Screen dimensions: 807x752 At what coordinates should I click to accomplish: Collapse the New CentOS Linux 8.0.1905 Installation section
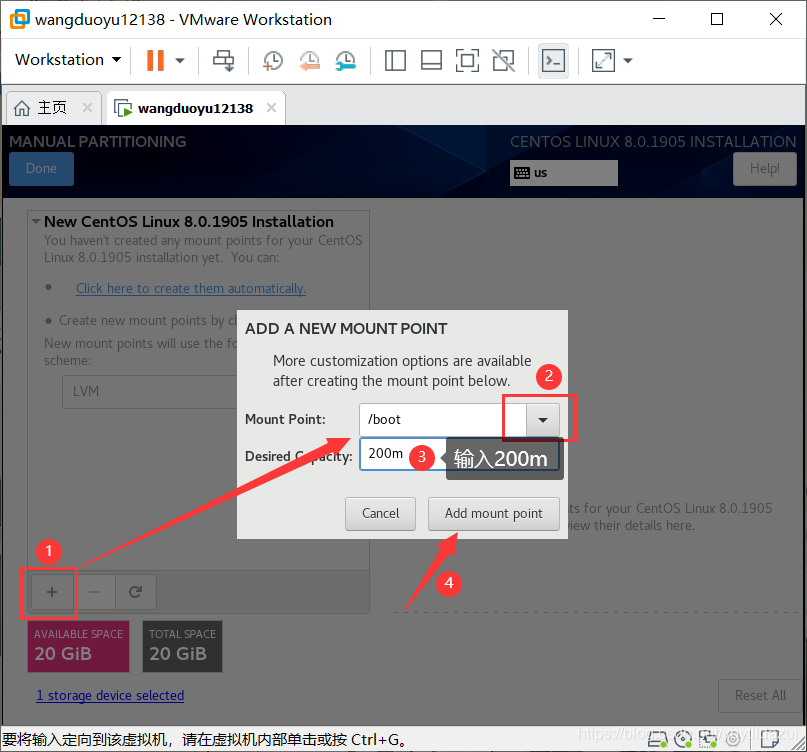point(36,222)
